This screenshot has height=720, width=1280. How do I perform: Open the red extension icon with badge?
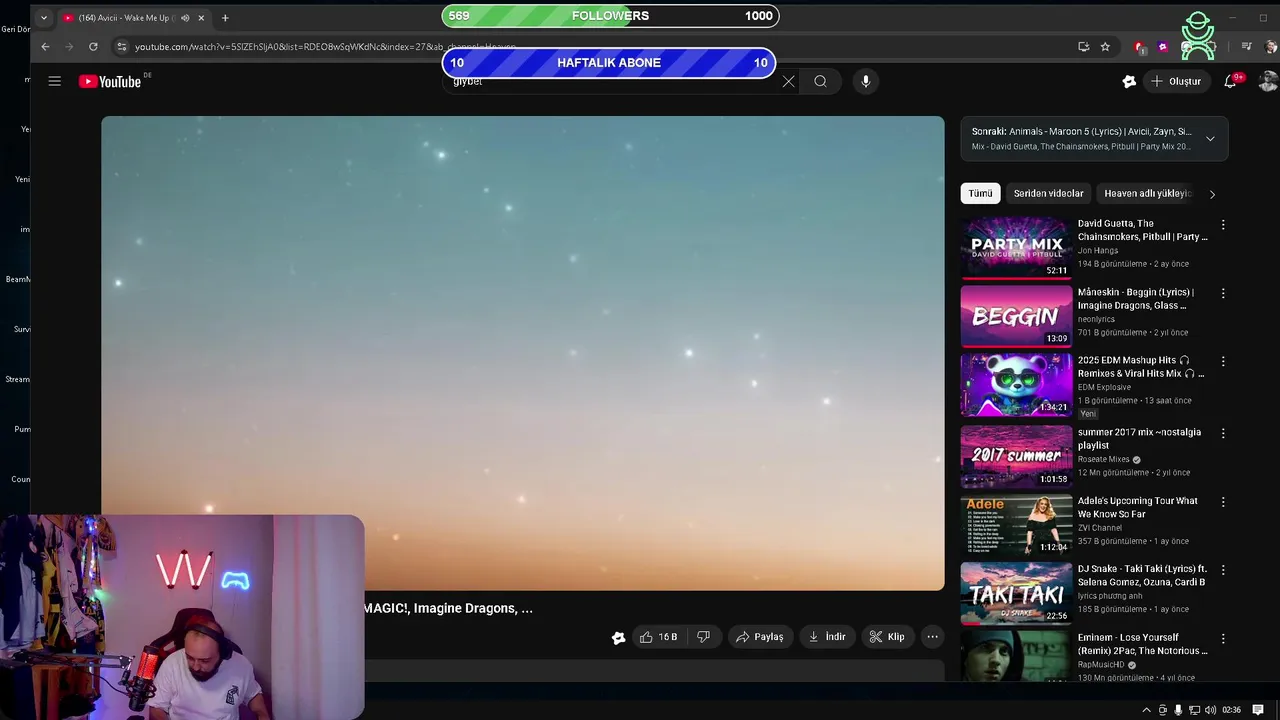(x=1140, y=47)
